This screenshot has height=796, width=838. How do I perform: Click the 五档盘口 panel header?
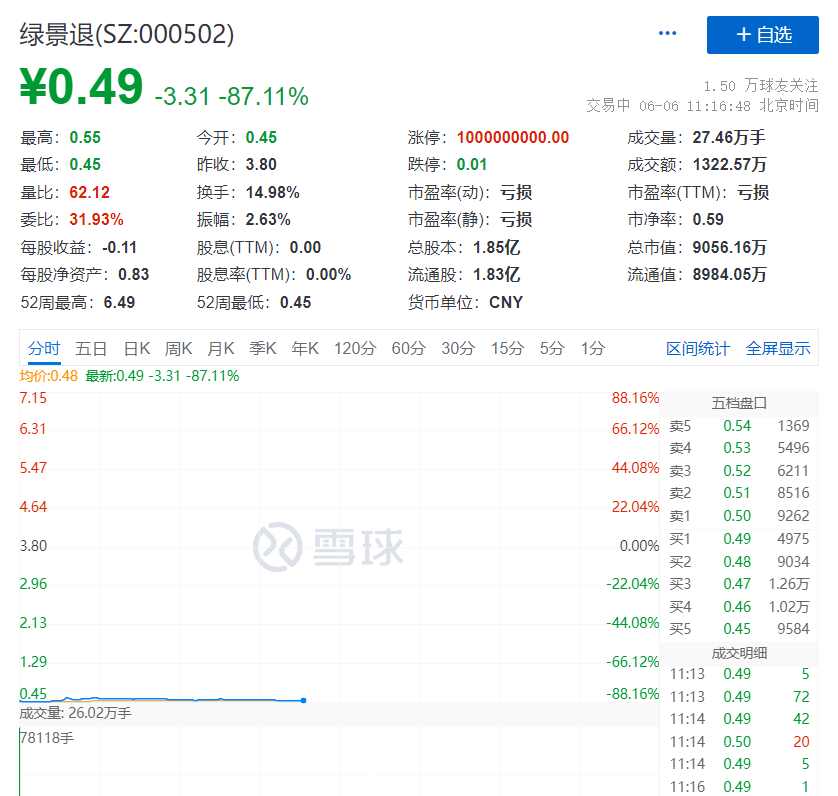coord(739,403)
